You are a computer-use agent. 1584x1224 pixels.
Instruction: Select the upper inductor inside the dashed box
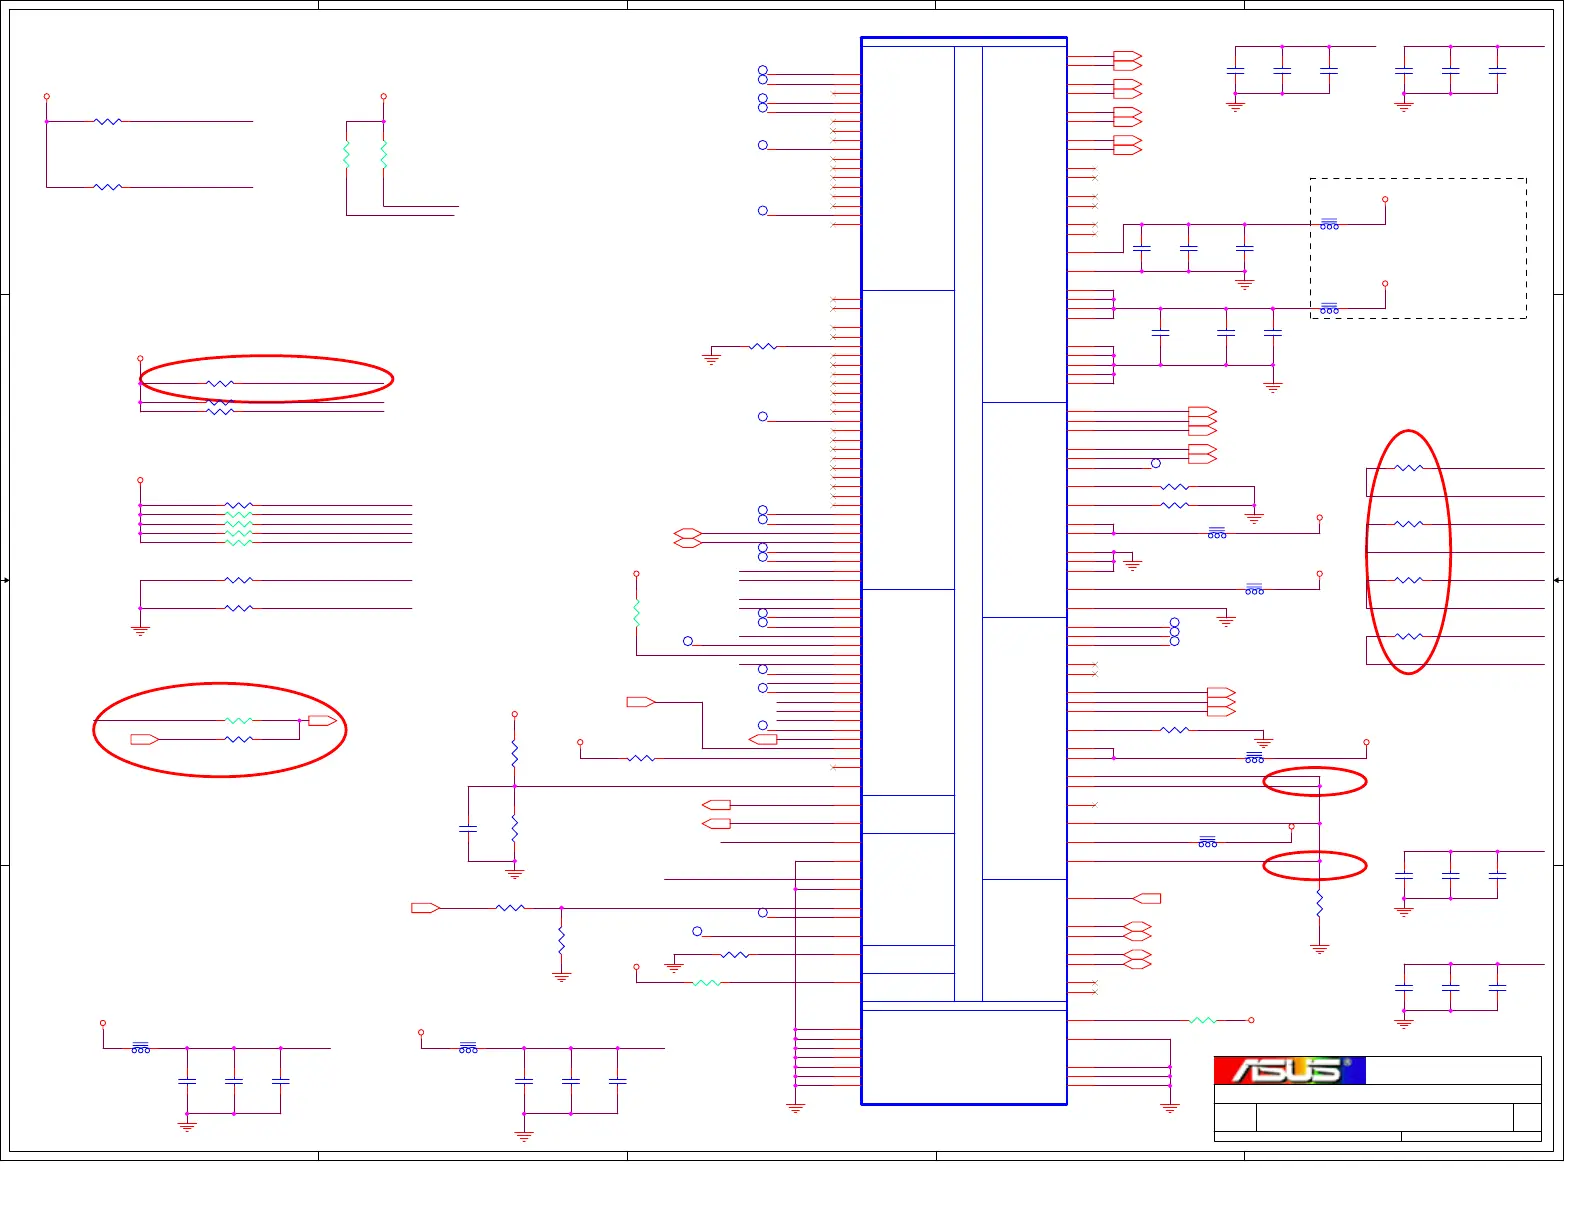1329,224
